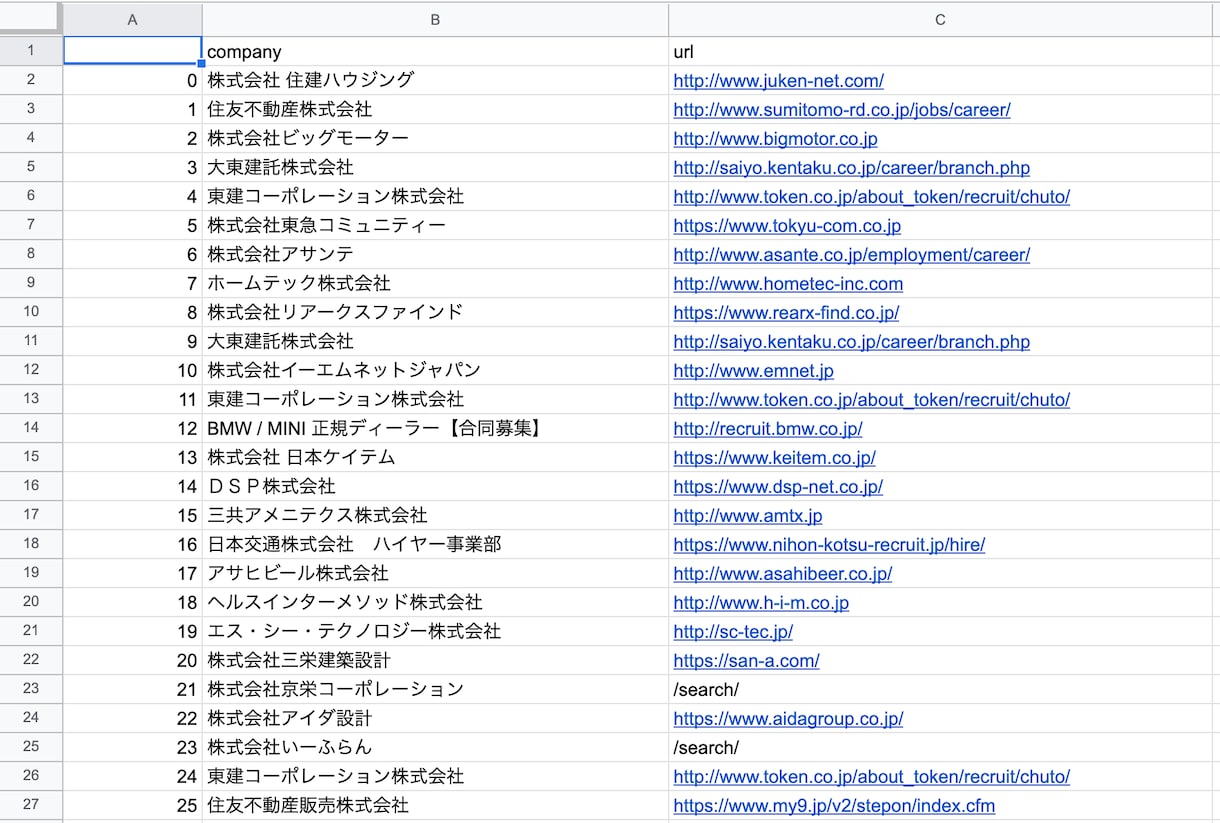
Task: Open the sumitomo-rd.co.jp careers link
Action: pos(841,110)
